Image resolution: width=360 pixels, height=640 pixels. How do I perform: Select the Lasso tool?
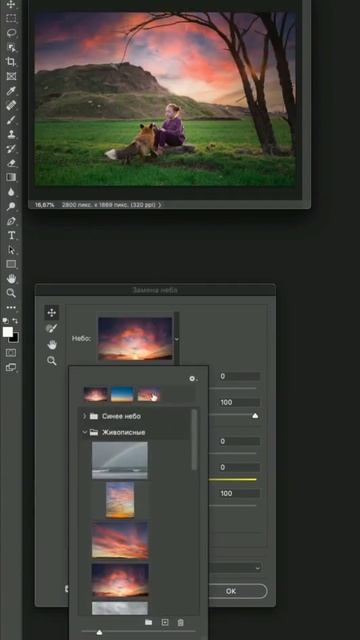11,33
